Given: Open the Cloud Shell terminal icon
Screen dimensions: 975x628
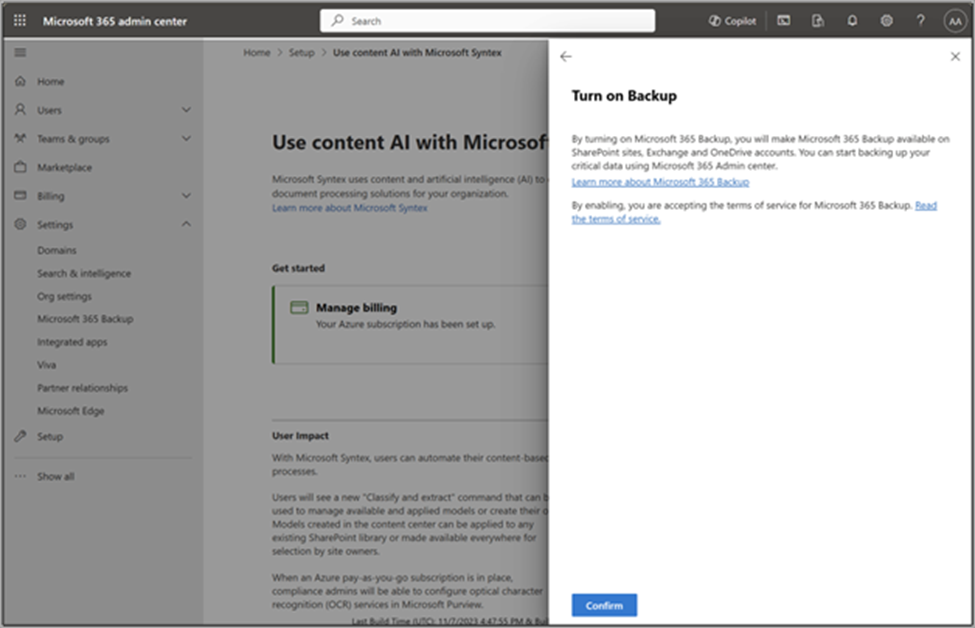Looking at the screenshot, I should [x=783, y=21].
